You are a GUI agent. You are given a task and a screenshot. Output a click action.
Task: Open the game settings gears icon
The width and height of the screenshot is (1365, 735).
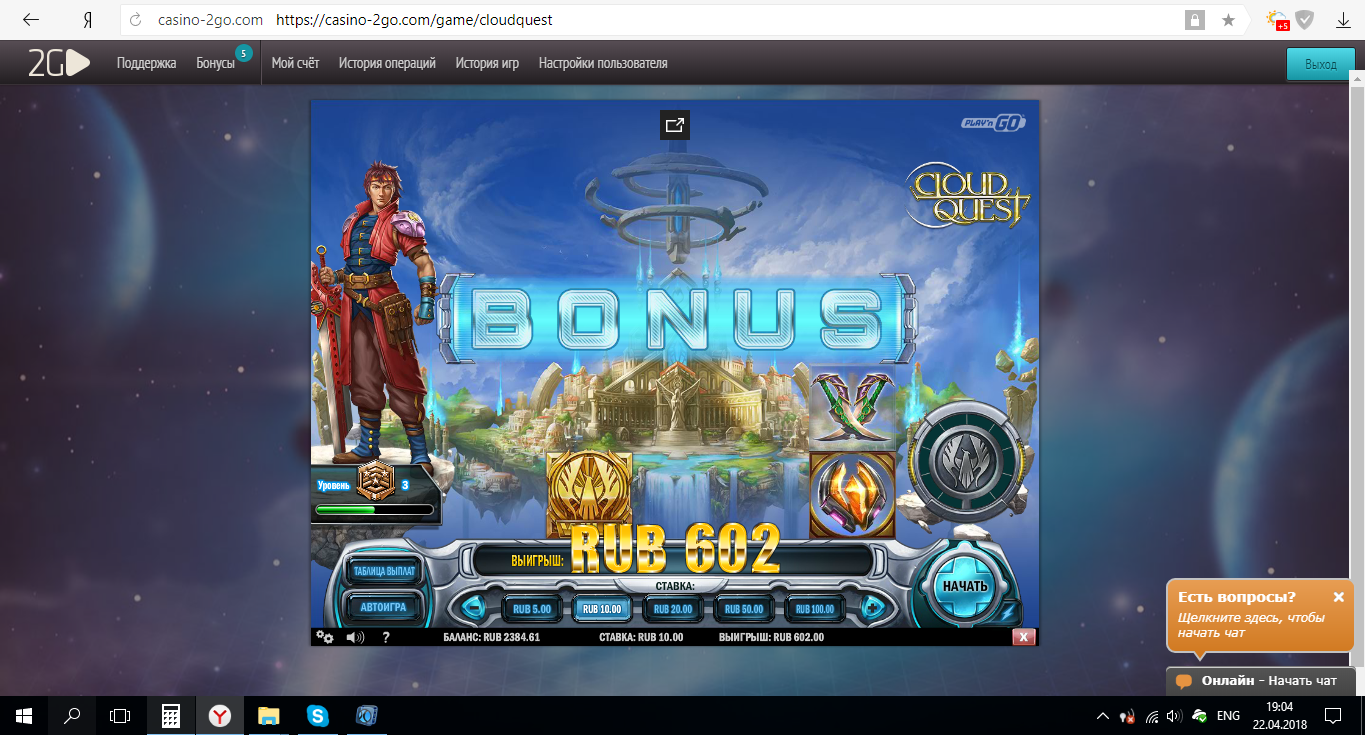tap(325, 636)
